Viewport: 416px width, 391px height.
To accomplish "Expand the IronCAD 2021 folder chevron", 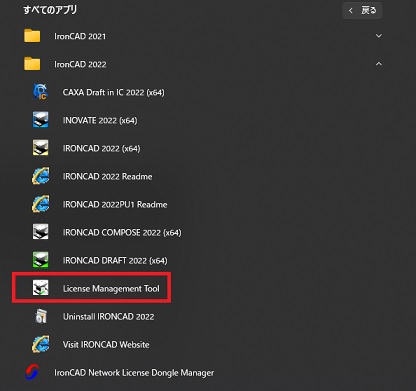I will [379, 36].
